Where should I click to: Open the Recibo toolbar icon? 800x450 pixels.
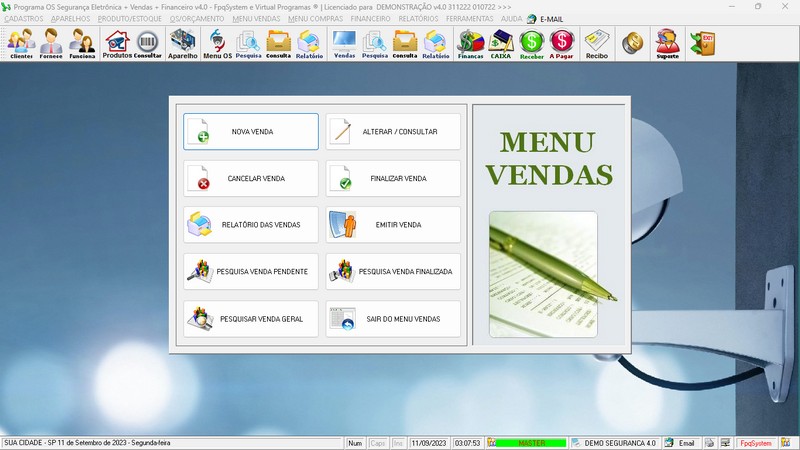pyautogui.click(x=597, y=44)
